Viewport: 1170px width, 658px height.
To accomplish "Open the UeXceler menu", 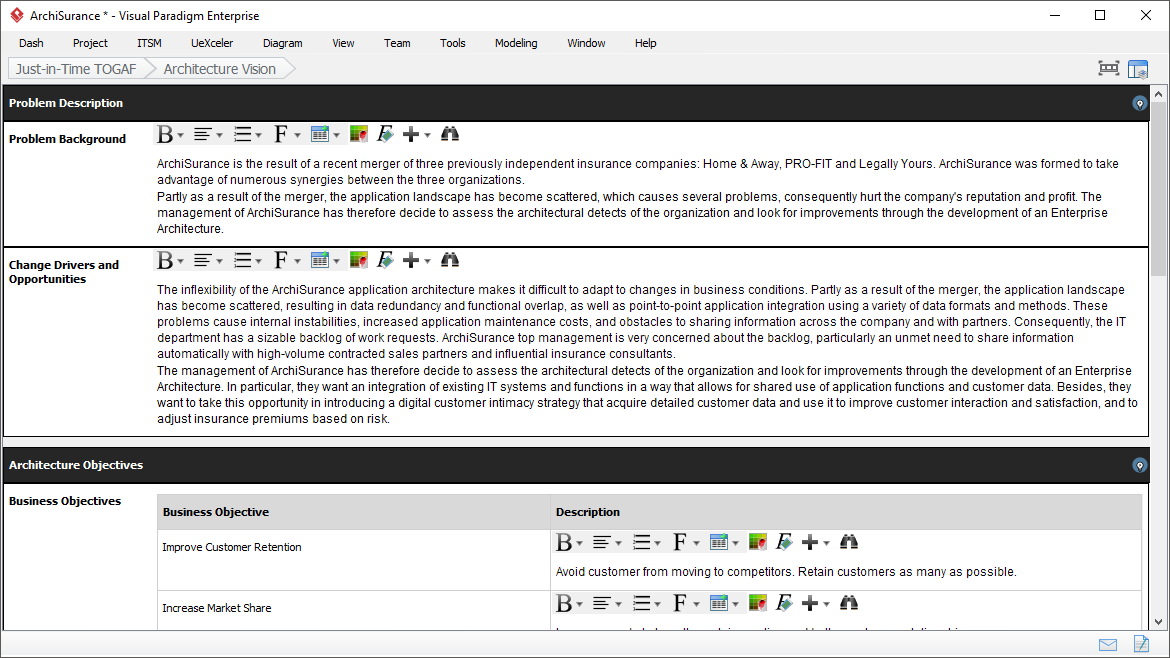I will coord(212,43).
